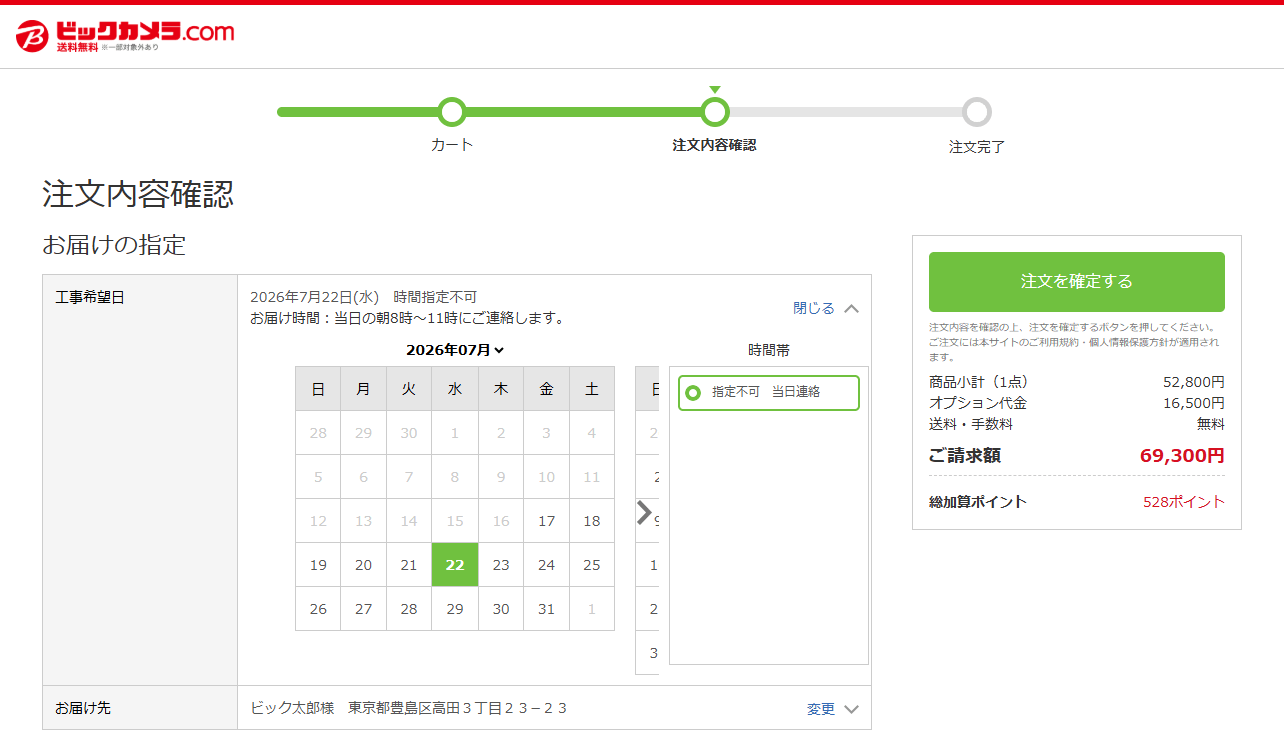Image resolution: width=1284 pixels, height=740 pixels.
Task: Click the 送料・手数料 無料 value
Action: (x=1211, y=424)
